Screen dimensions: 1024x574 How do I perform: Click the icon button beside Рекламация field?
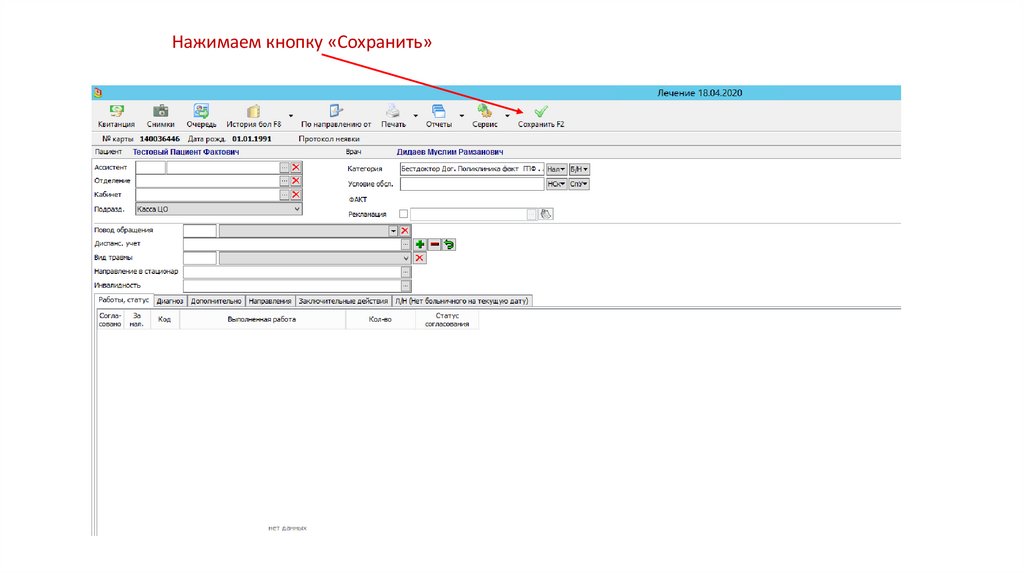click(546, 214)
